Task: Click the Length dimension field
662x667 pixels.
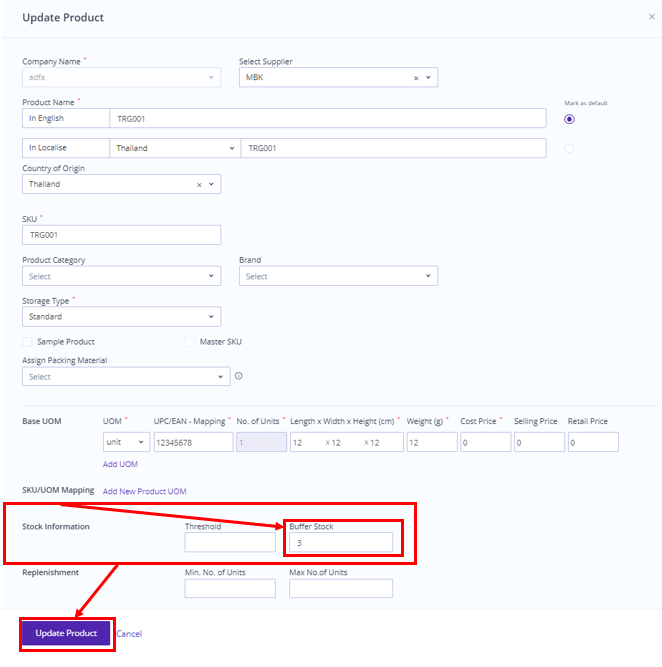Action: (x=306, y=442)
